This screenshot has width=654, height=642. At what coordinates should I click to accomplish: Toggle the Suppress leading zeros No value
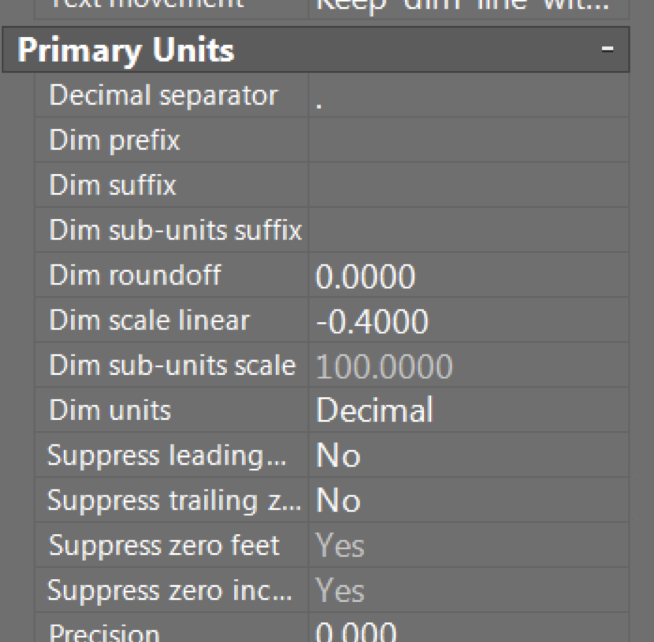click(468, 456)
